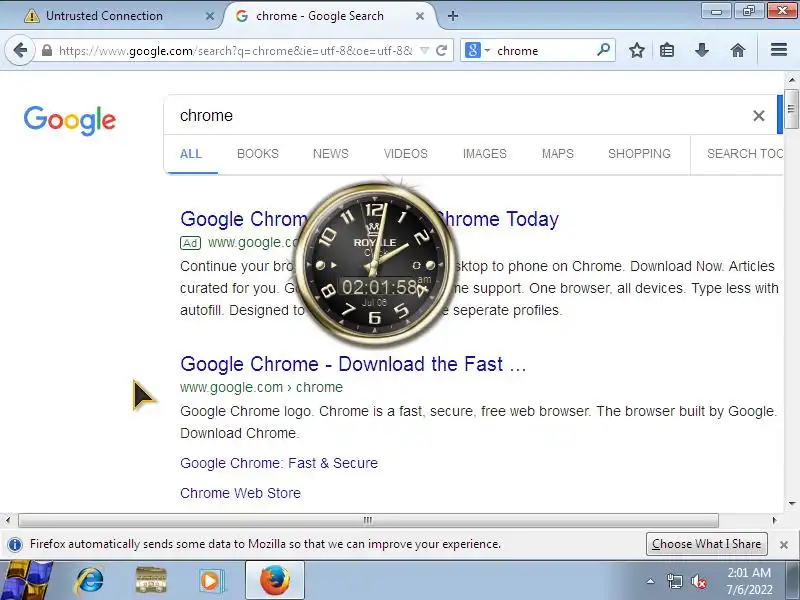Open a new tab with plus button
The width and height of the screenshot is (800, 600).
453,16
